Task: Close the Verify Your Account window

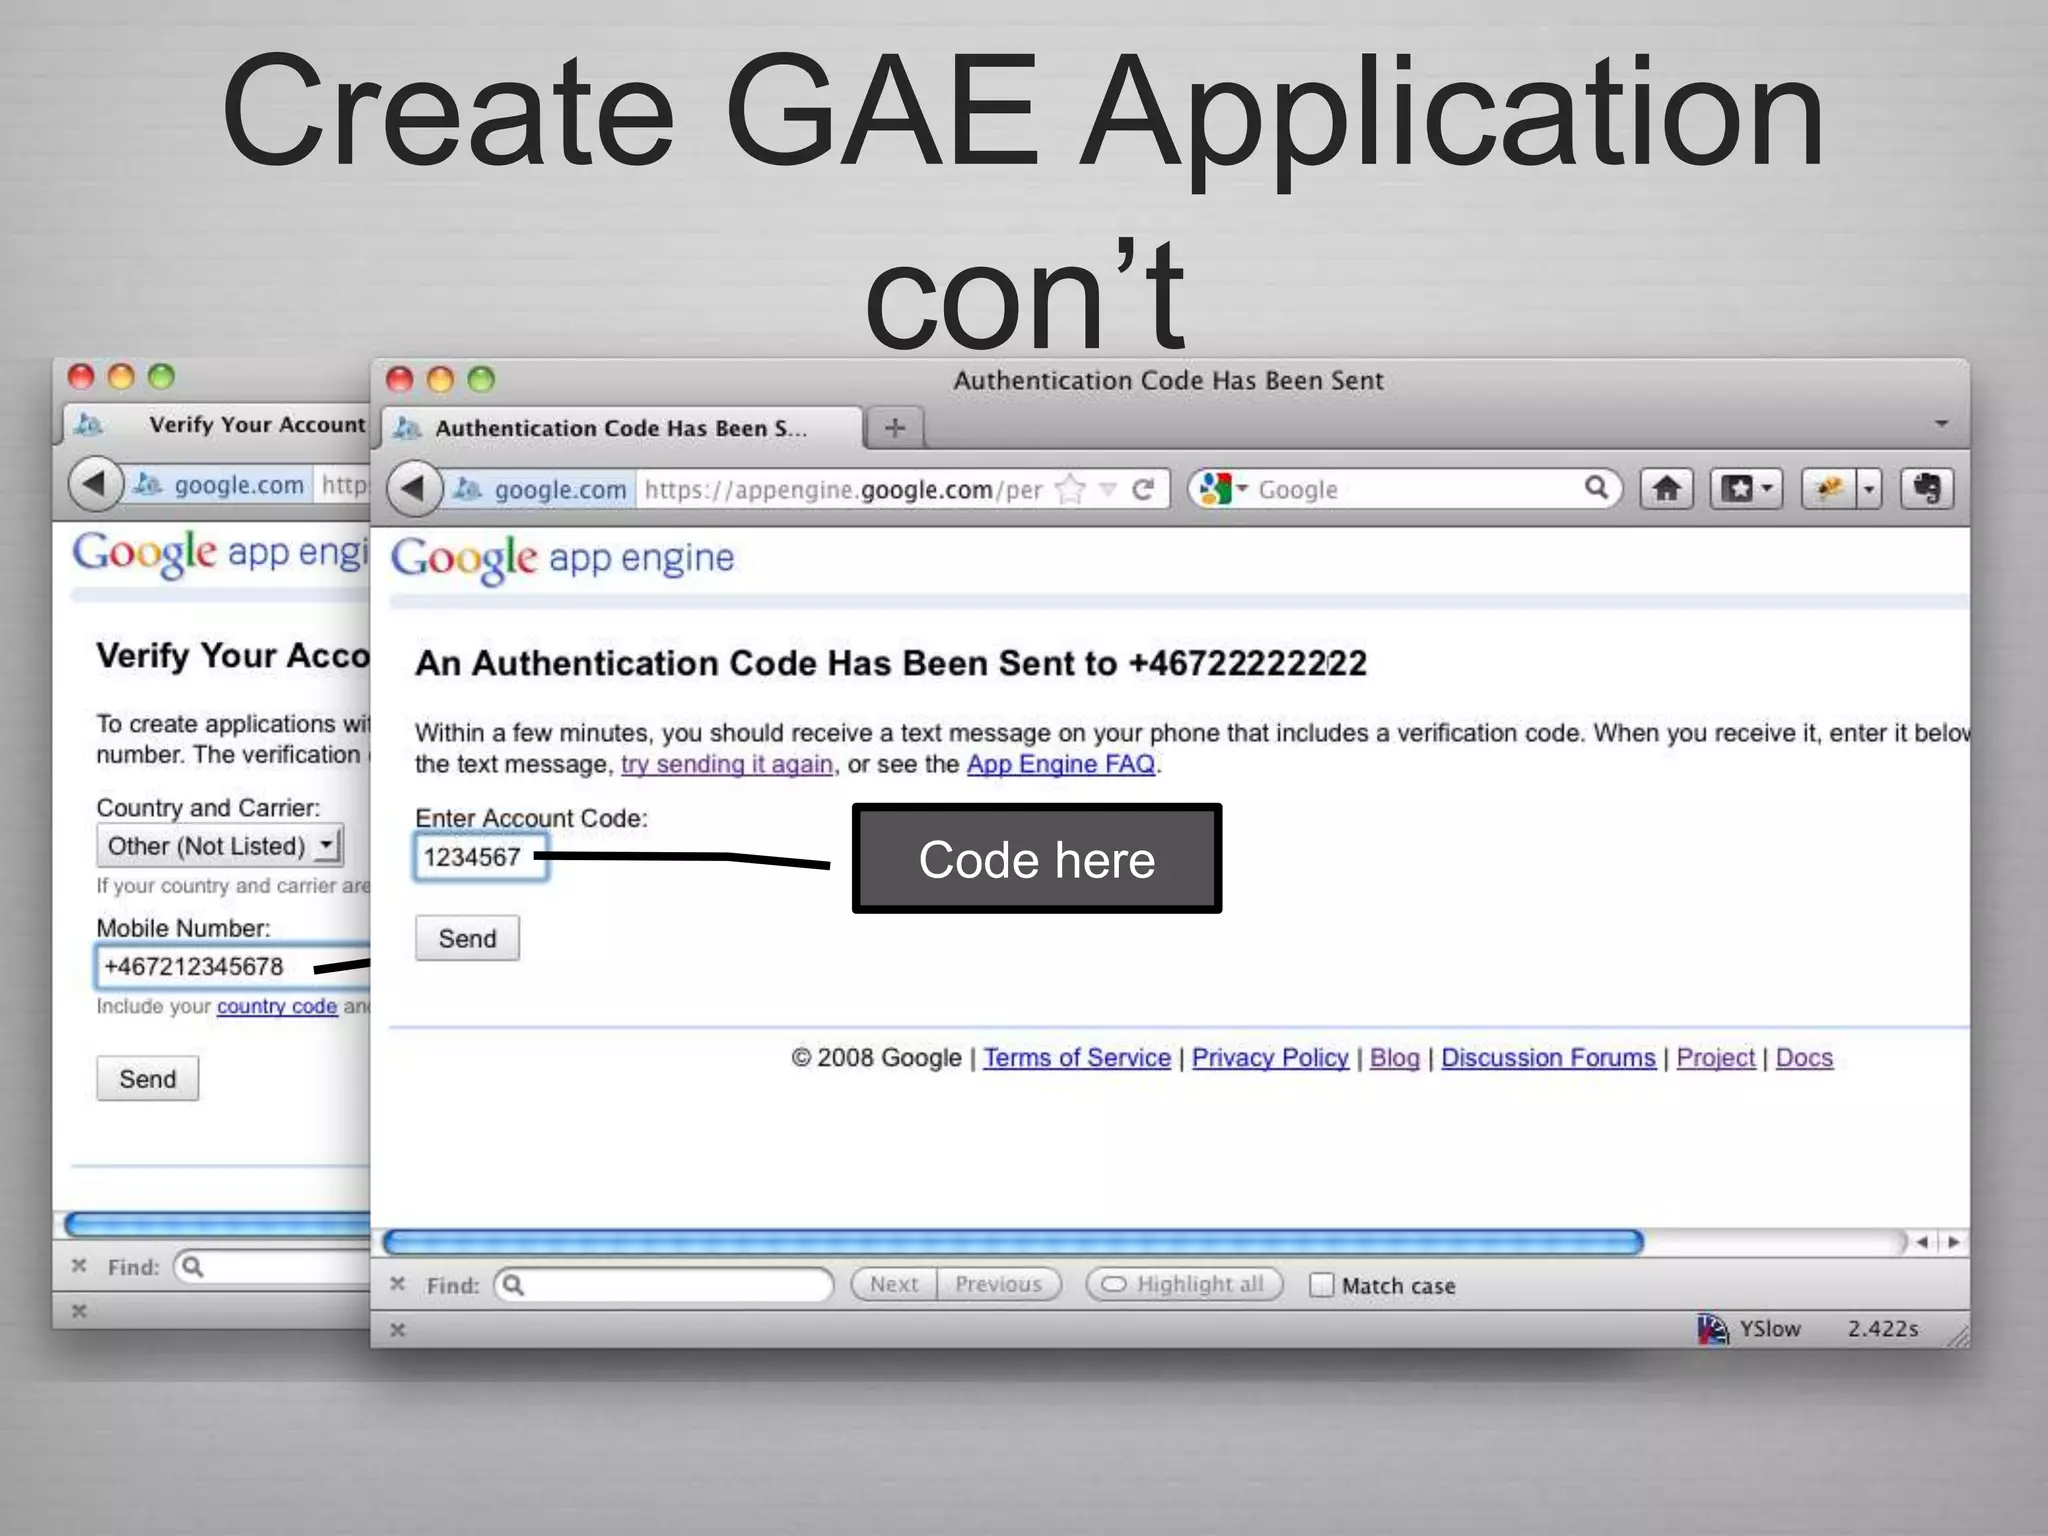Action: [x=81, y=376]
